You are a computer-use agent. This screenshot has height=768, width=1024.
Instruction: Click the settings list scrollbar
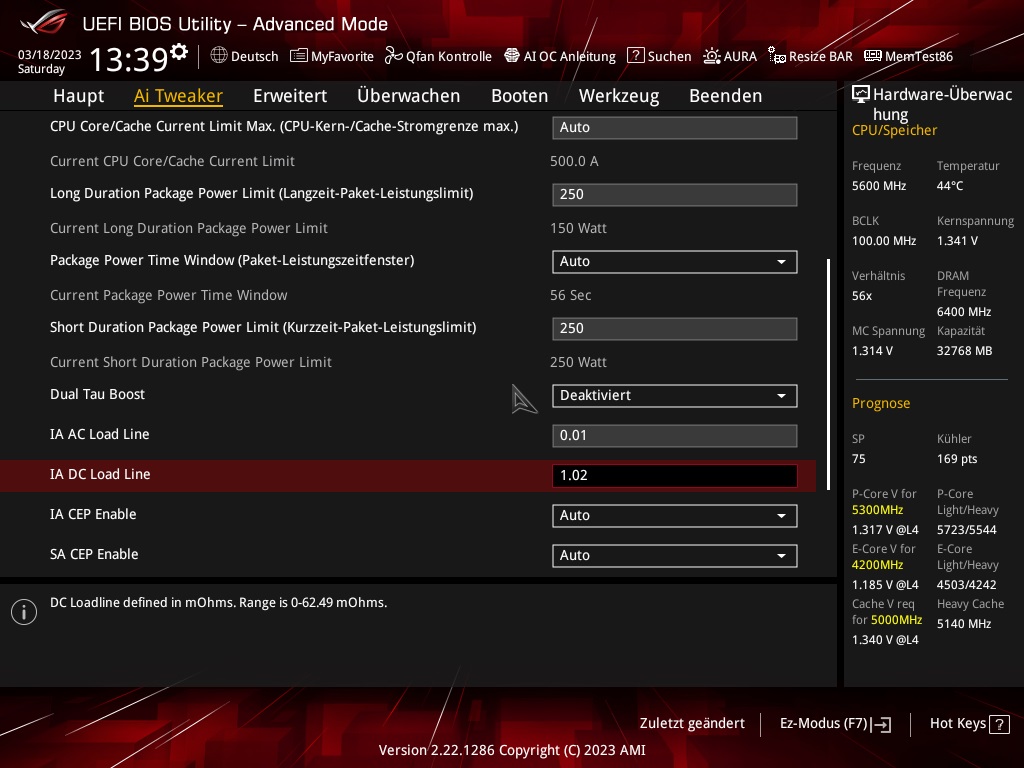point(829,374)
